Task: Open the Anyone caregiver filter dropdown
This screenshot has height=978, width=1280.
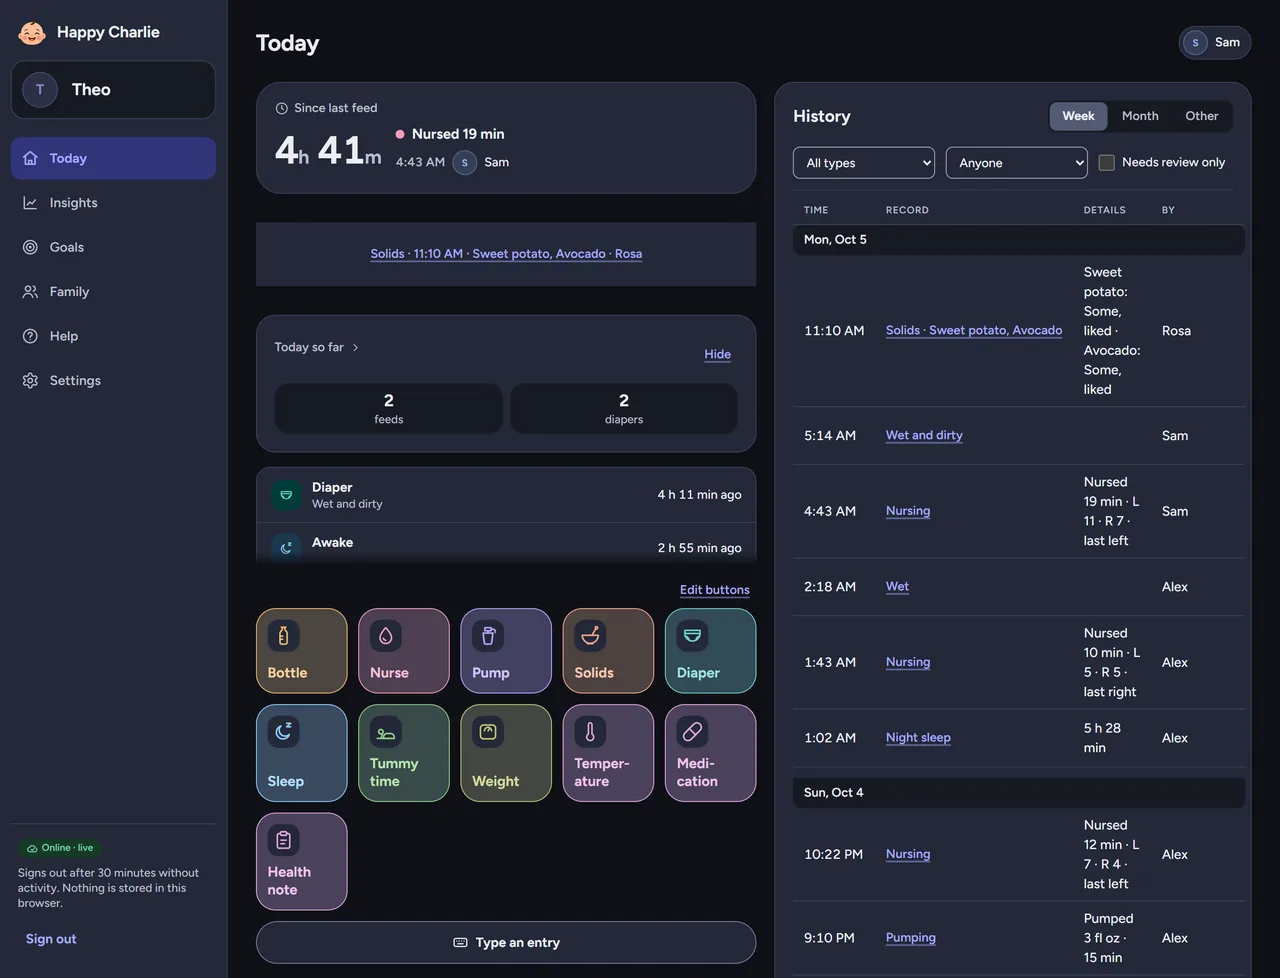Action: 1017,163
